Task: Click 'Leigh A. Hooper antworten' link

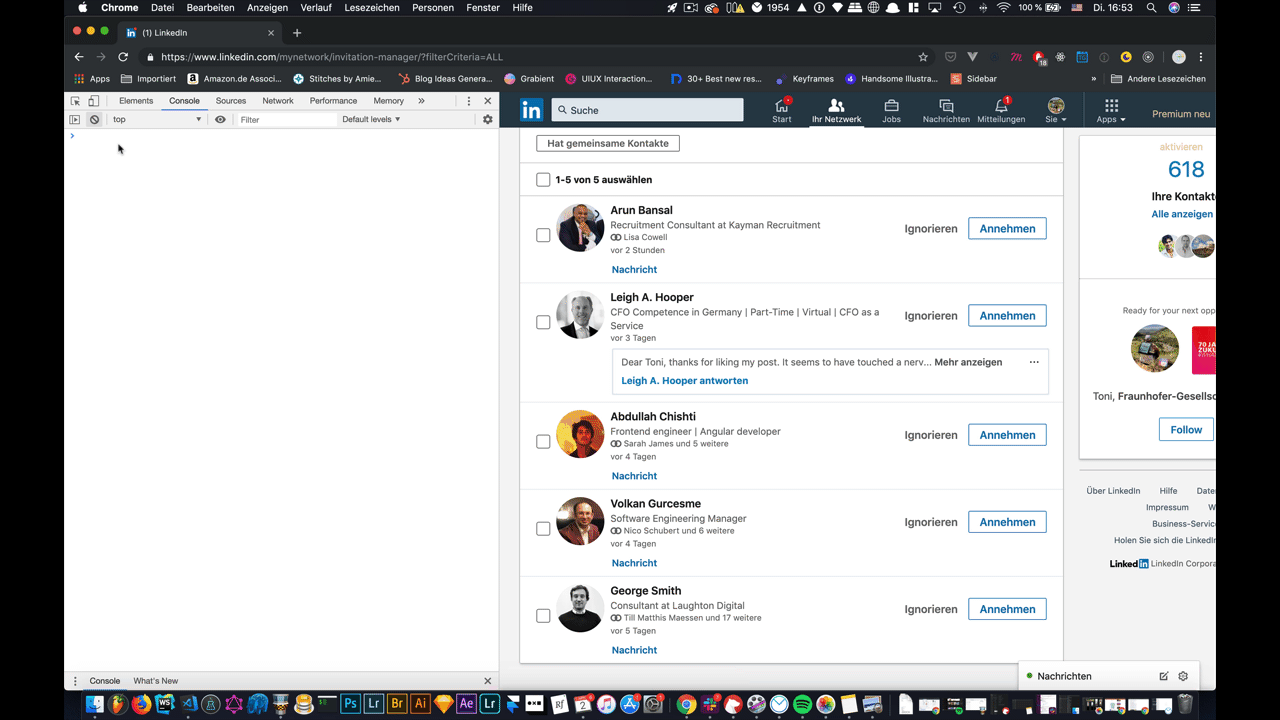Action: coord(685,381)
